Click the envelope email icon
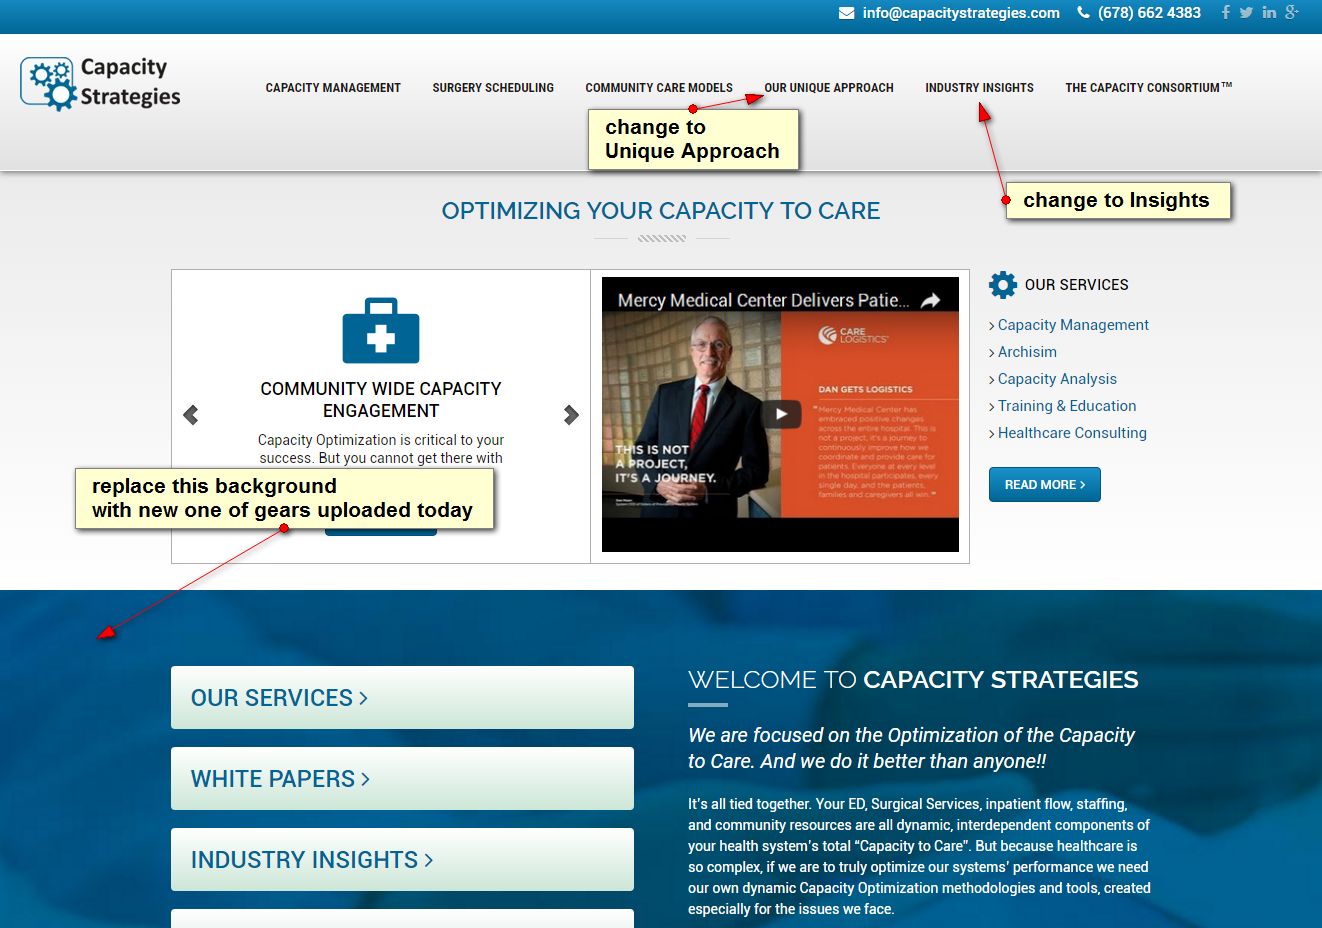This screenshot has width=1322, height=928. 847,13
